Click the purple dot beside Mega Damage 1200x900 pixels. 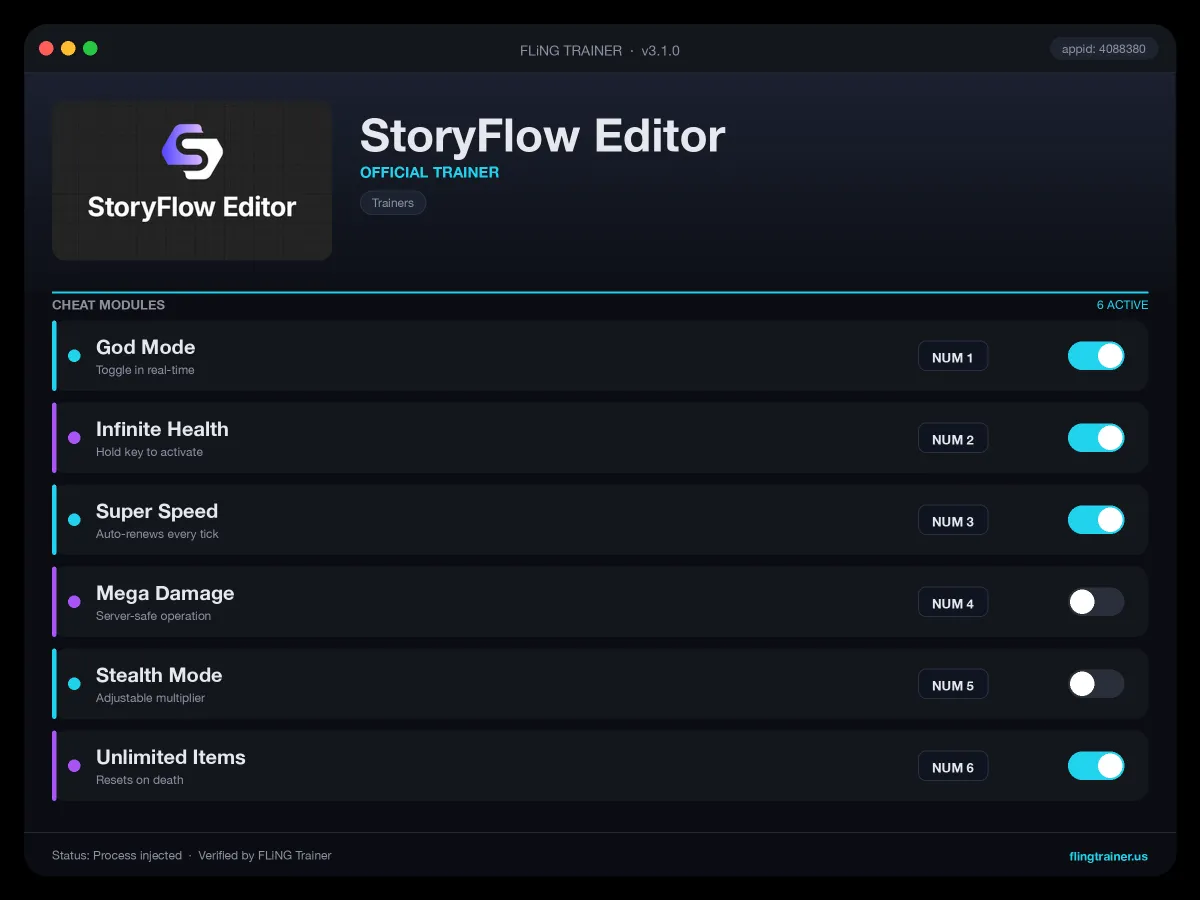click(x=74, y=602)
